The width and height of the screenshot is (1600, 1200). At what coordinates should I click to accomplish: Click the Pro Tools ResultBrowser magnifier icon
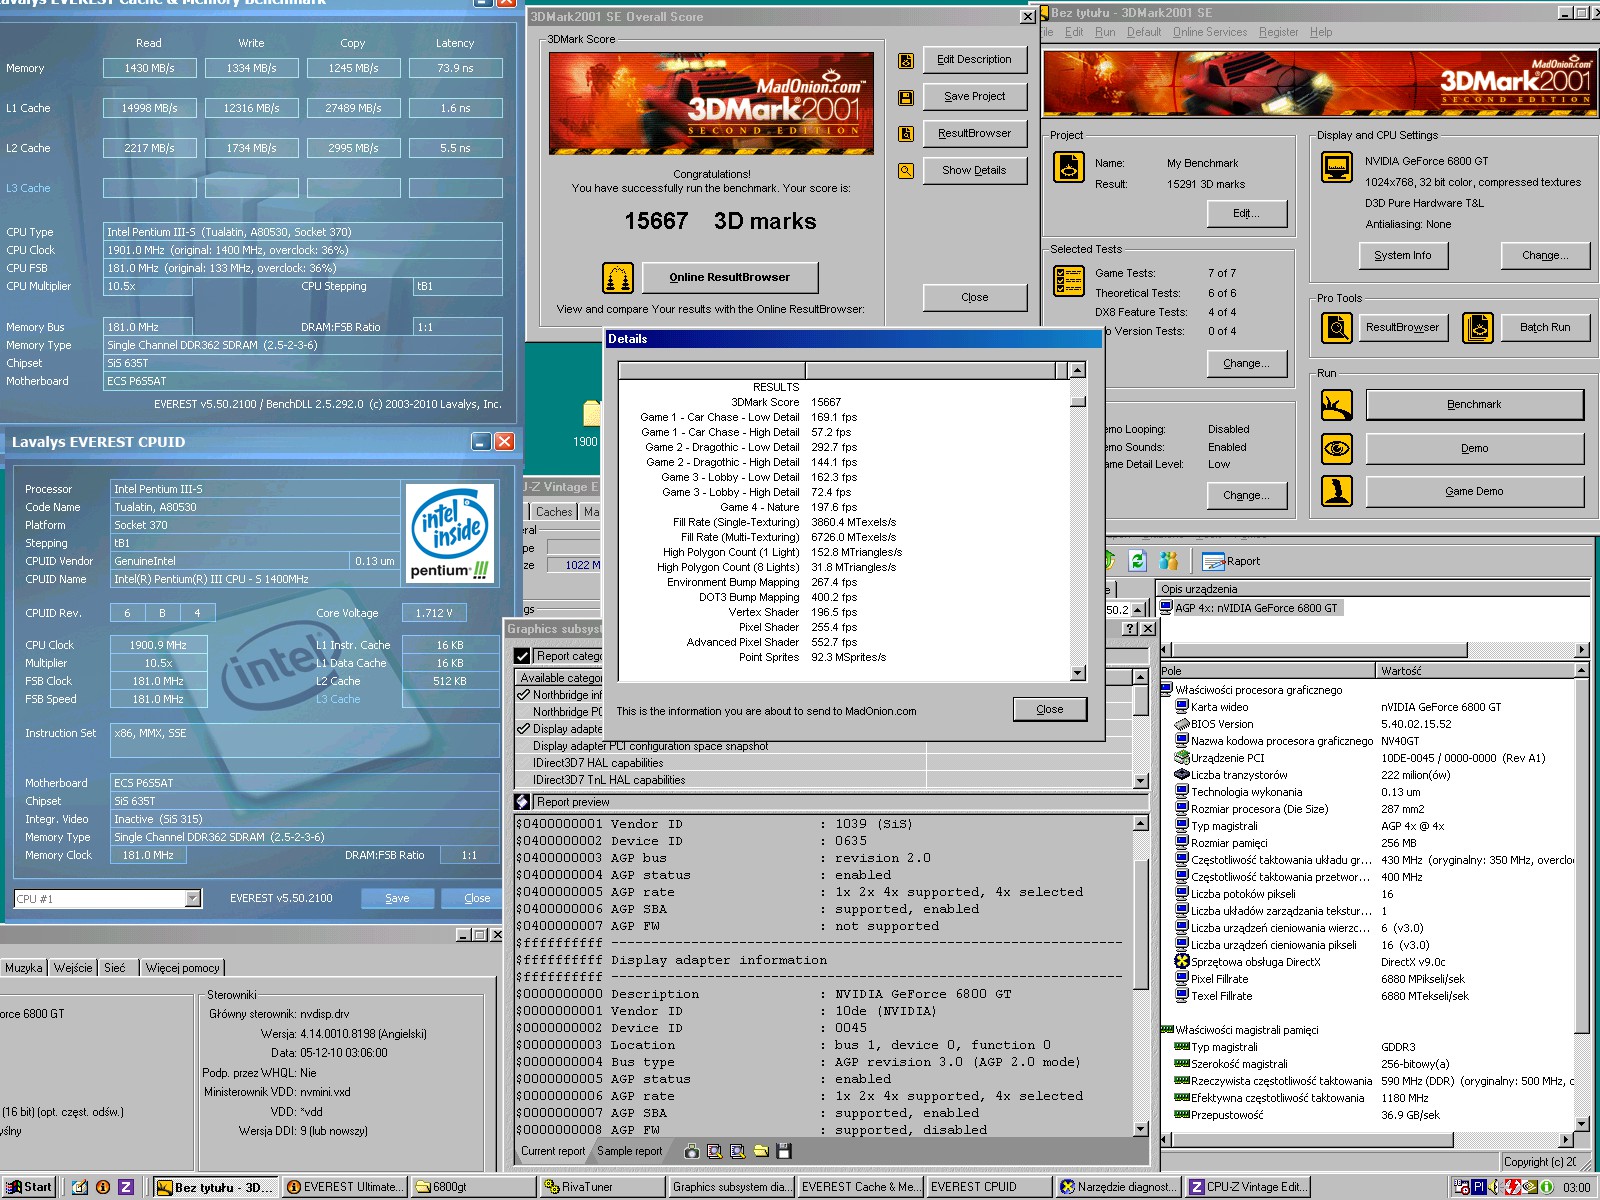tap(1337, 327)
